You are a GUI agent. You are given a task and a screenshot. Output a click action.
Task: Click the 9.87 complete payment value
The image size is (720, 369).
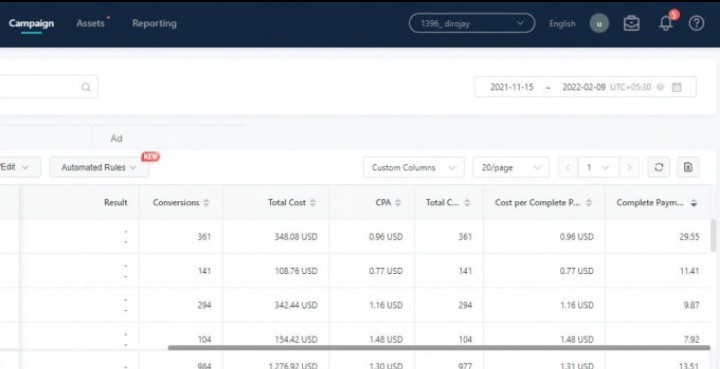(x=692, y=305)
